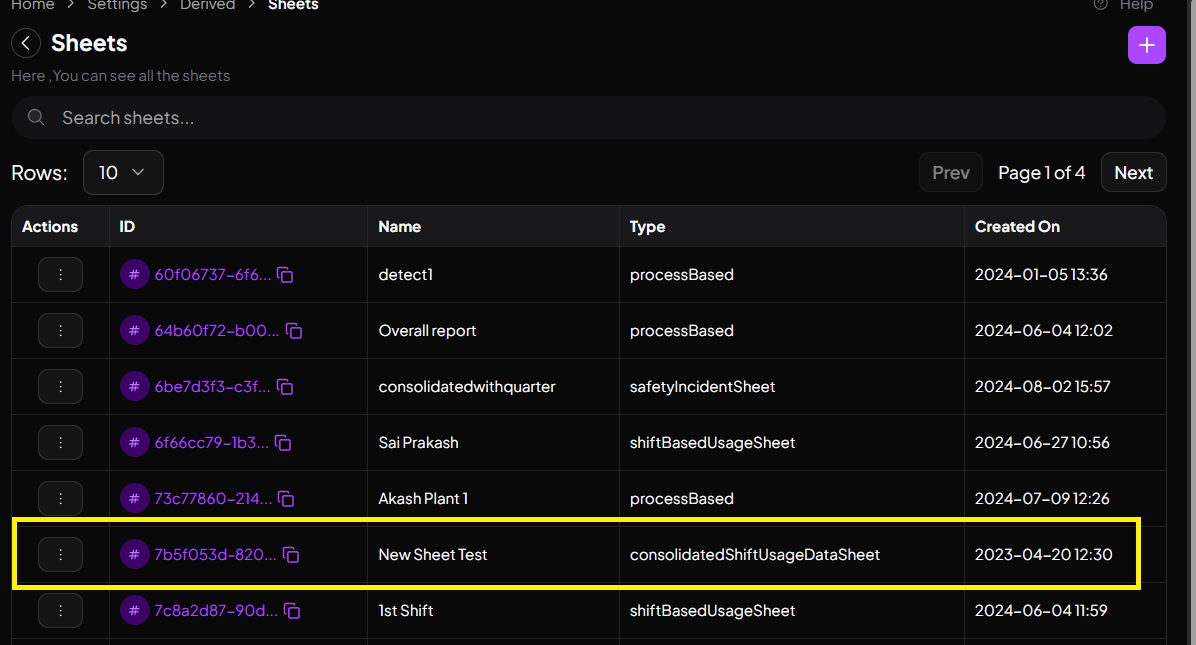Copy ID 6be7d3f3-c3f... of consolidatedwithquarter

click(285, 387)
